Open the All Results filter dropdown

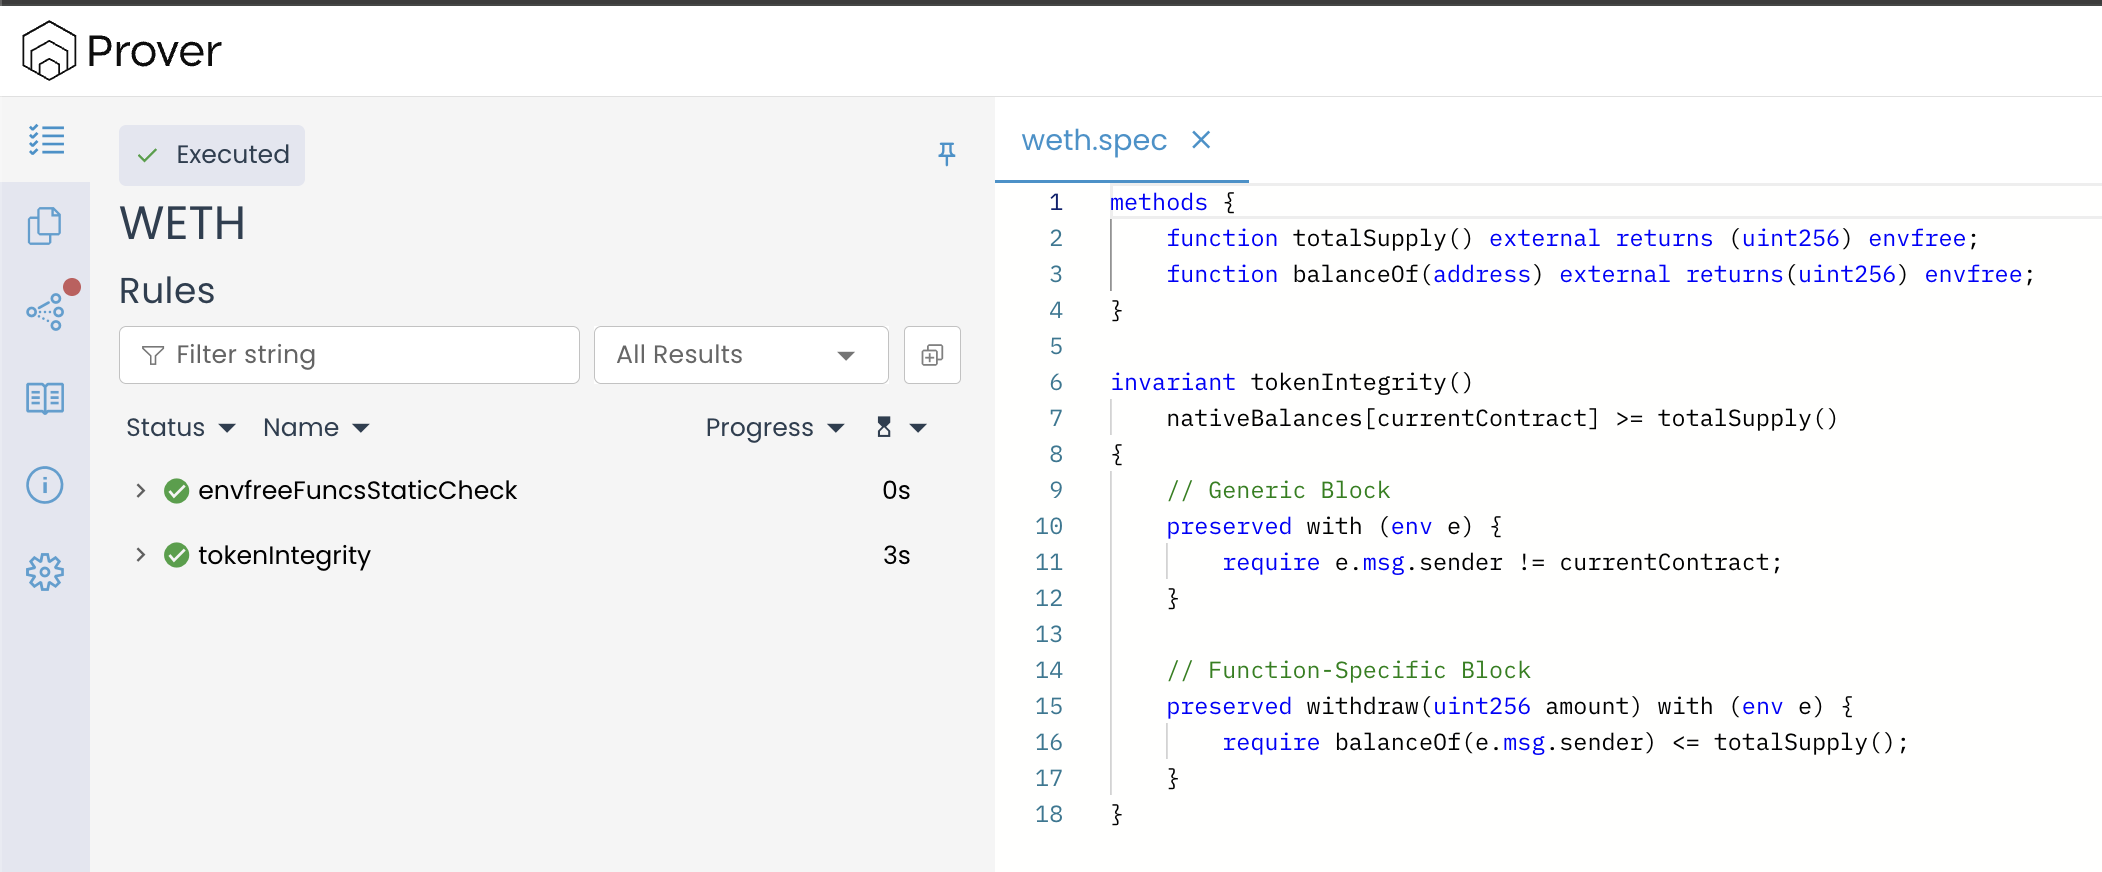pos(740,355)
